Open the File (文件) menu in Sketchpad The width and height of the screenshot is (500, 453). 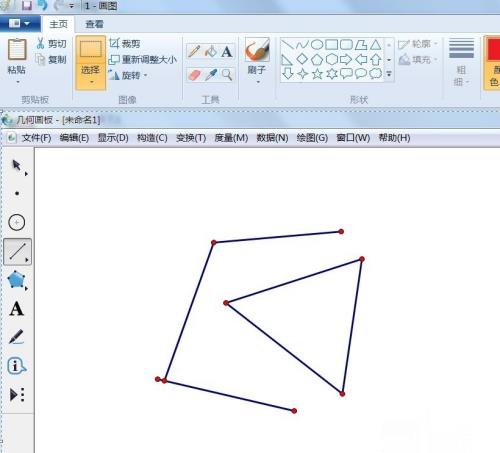click(36, 138)
